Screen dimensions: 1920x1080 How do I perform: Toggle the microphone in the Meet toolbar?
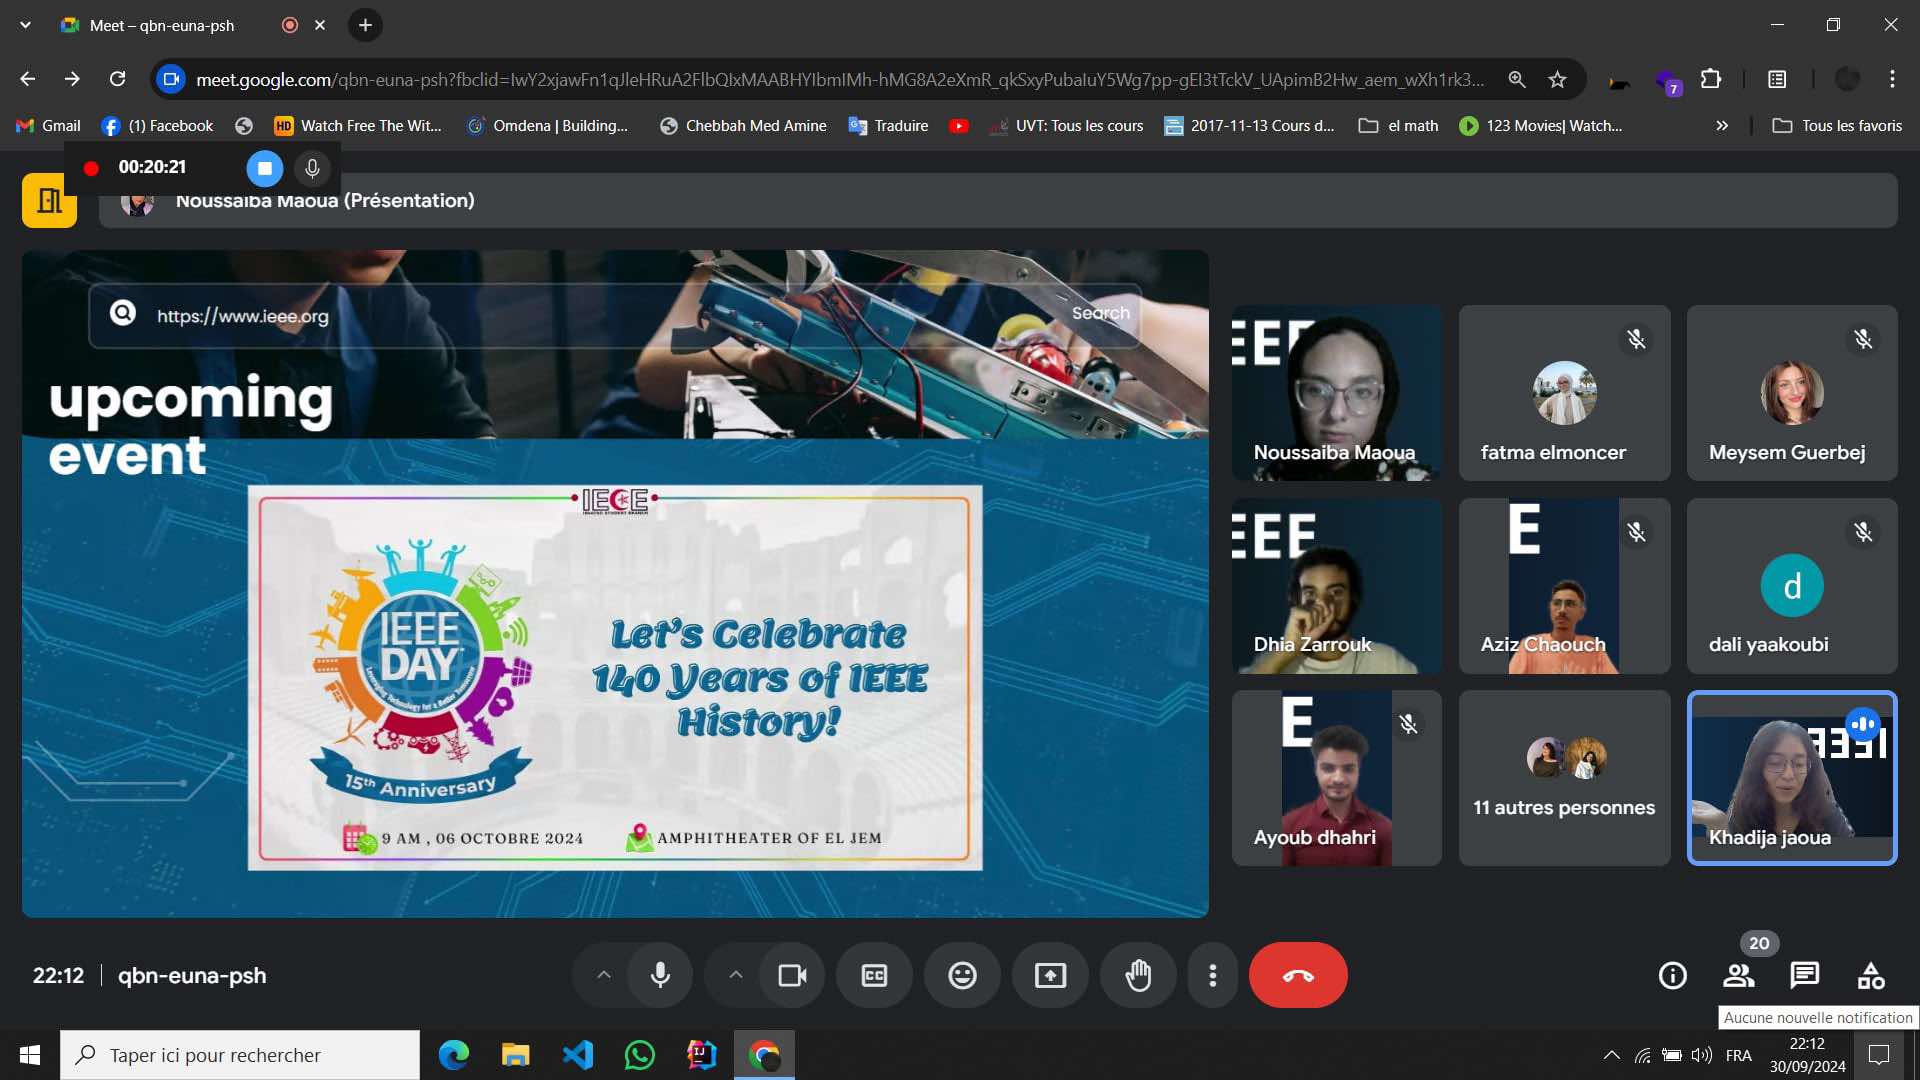[660, 975]
